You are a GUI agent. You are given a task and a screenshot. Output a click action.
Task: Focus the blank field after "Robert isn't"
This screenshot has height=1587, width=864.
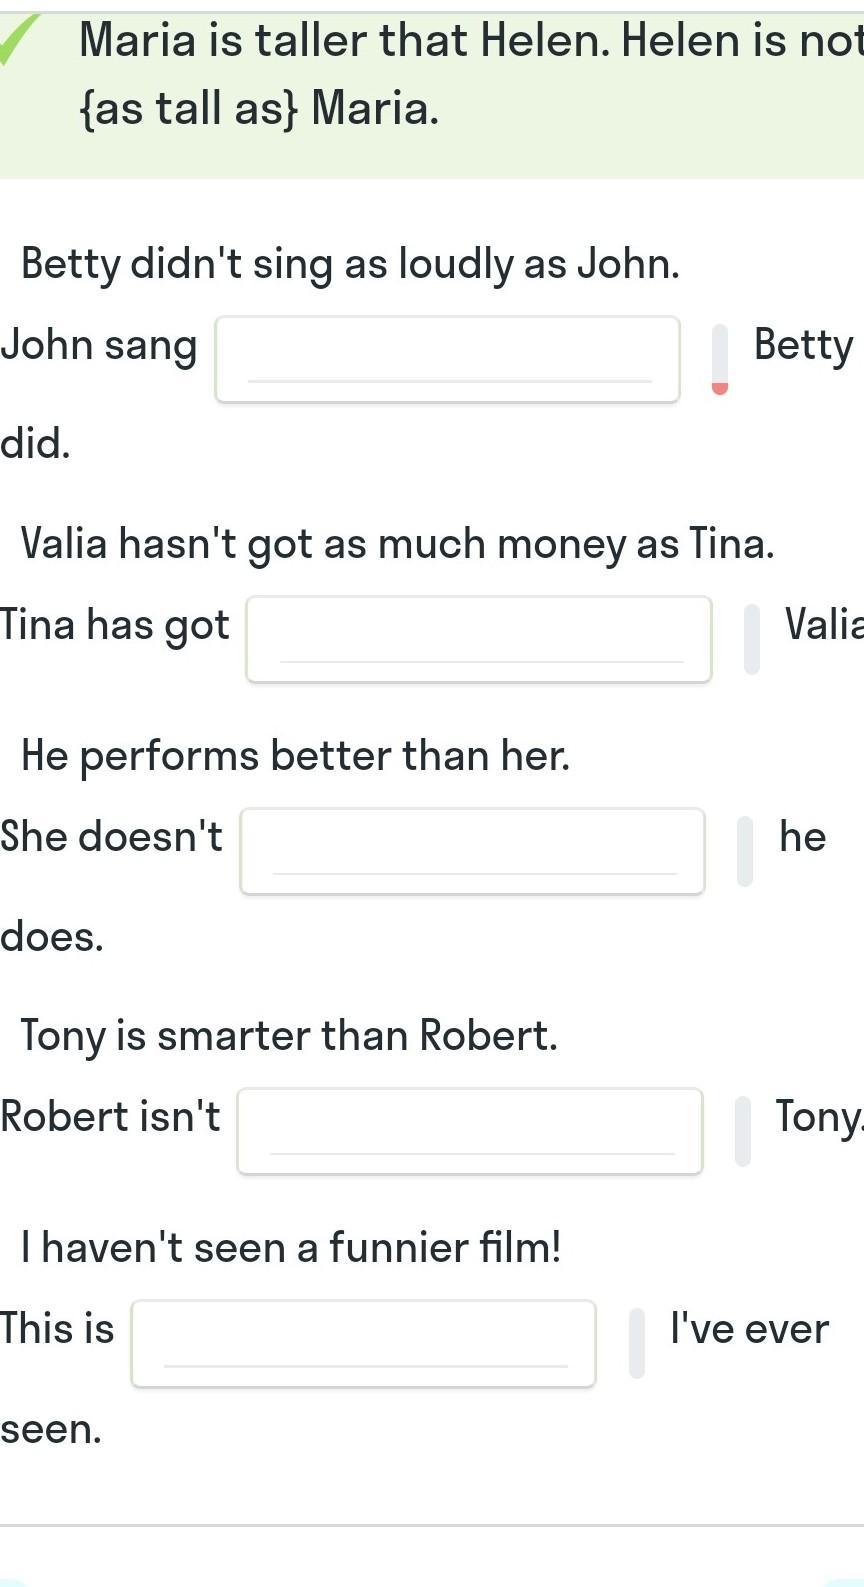[x=470, y=1131]
